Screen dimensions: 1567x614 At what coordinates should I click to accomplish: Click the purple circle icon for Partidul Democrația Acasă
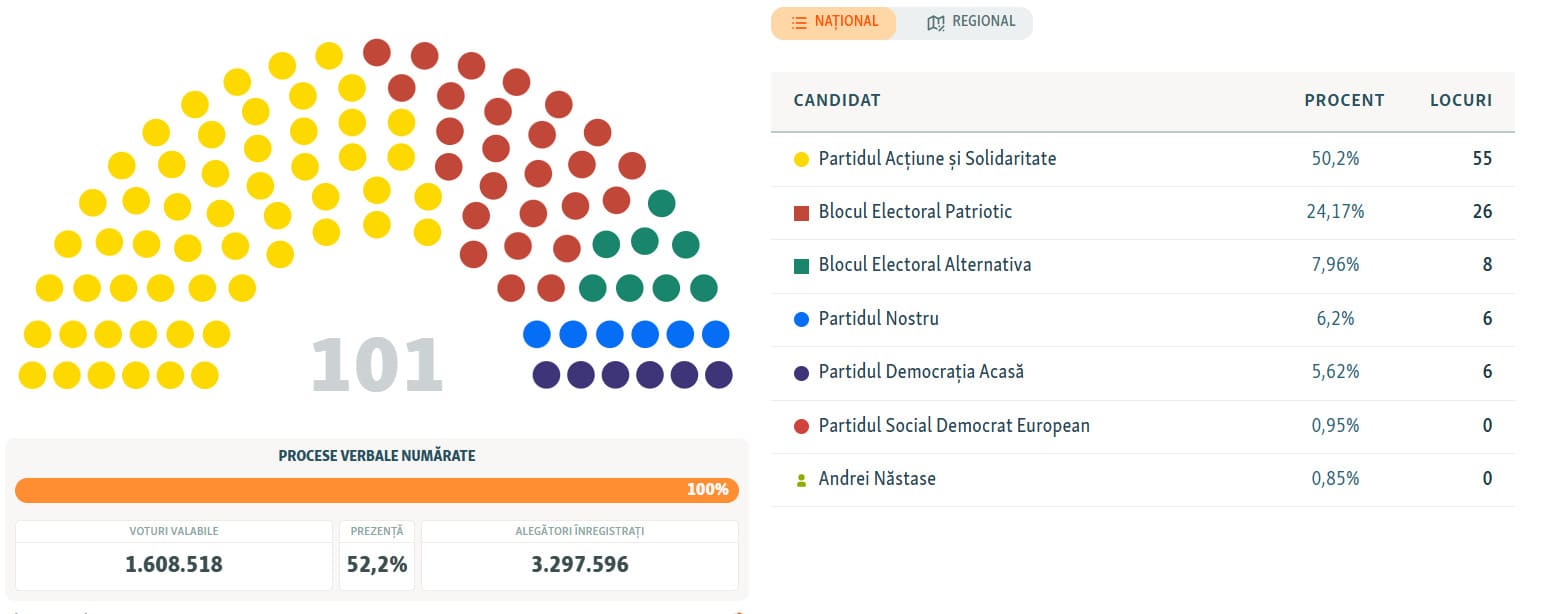pos(801,373)
